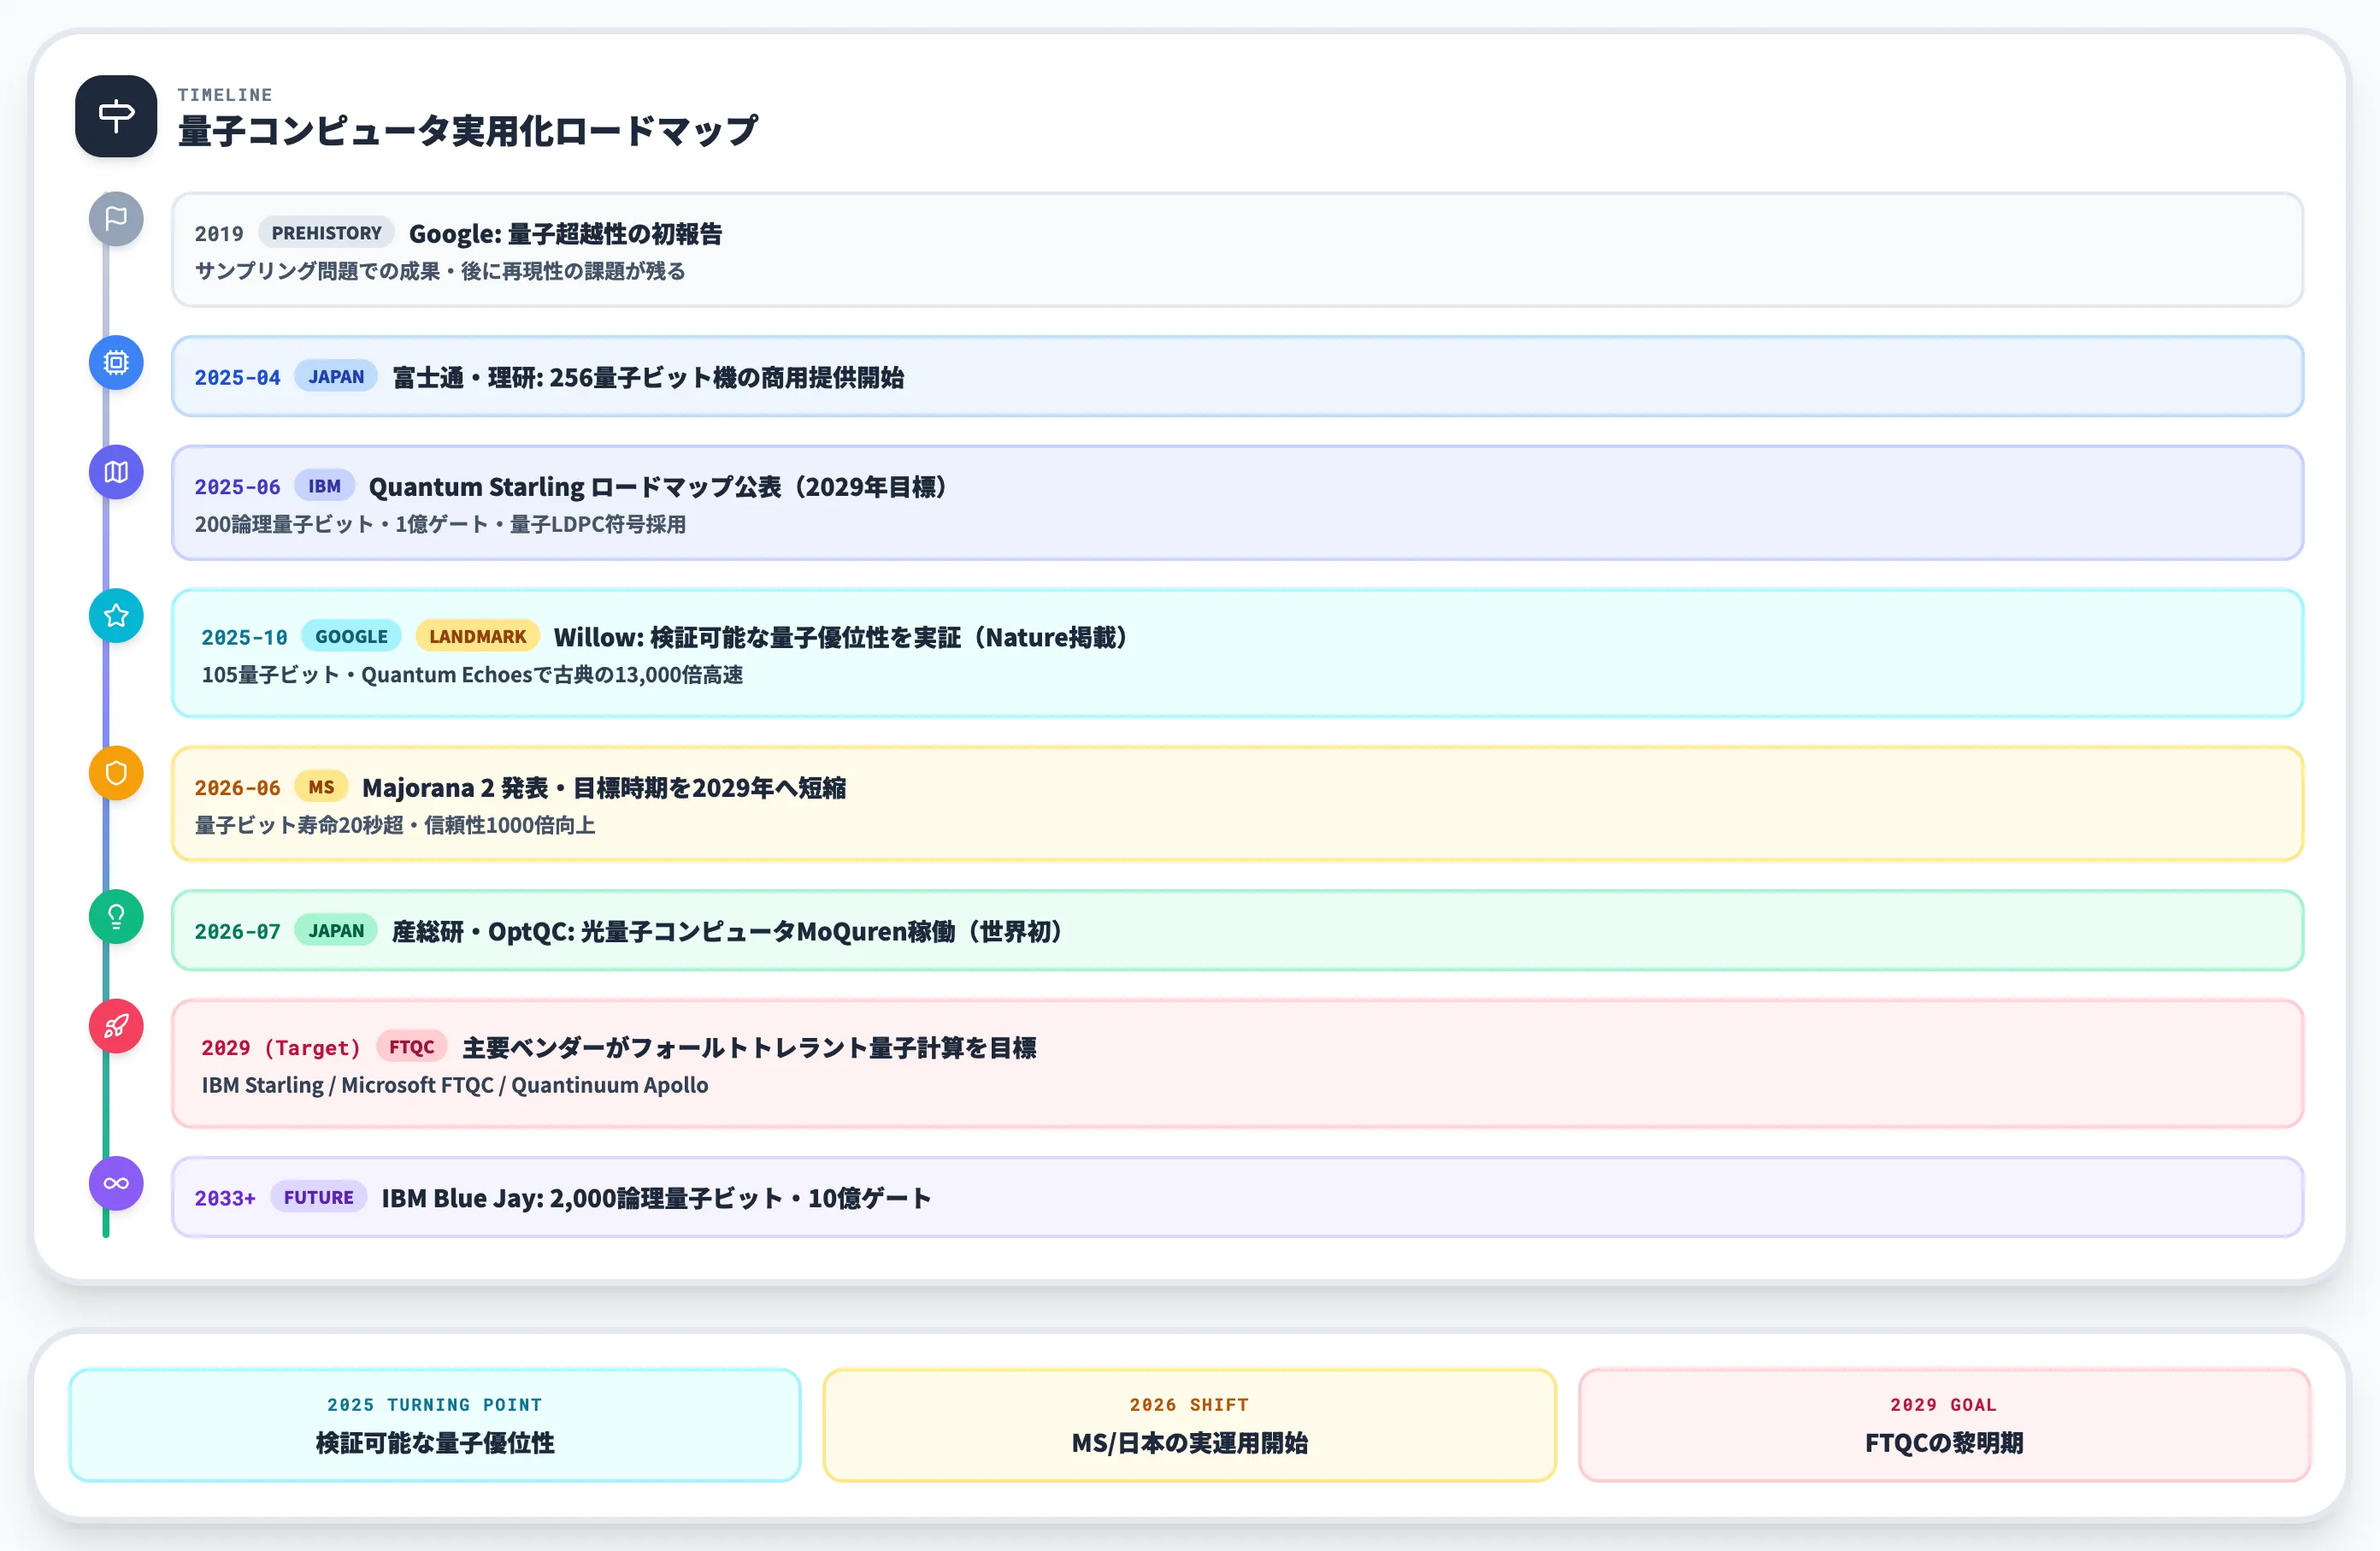Click the orange shield icon for 2026-06
This screenshot has width=2380, height=1551.
(x=116, y=773)
